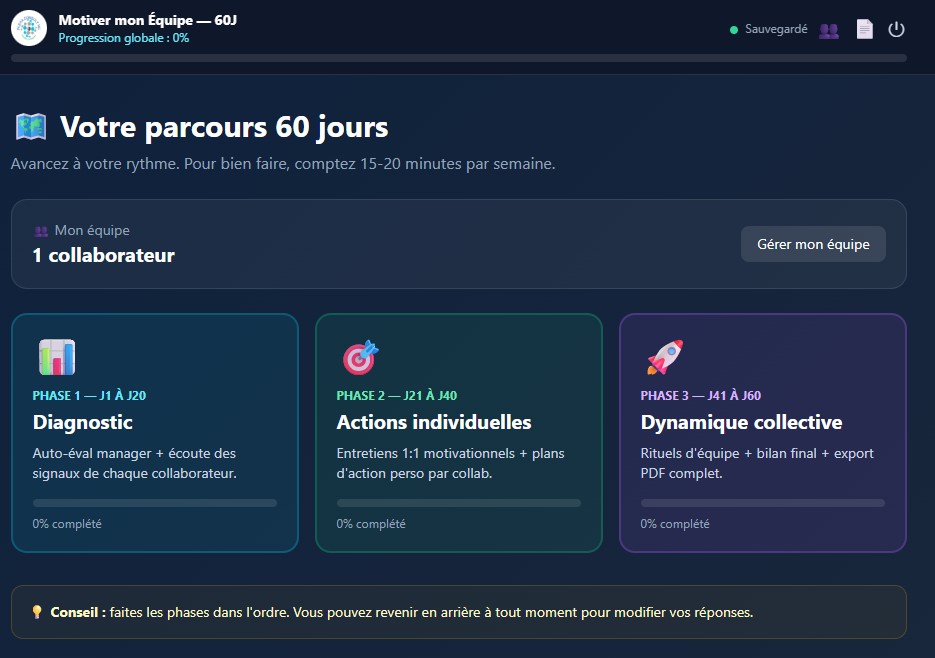
Task: Click the target Actions individuelles icon
Action: click(360, 357)
